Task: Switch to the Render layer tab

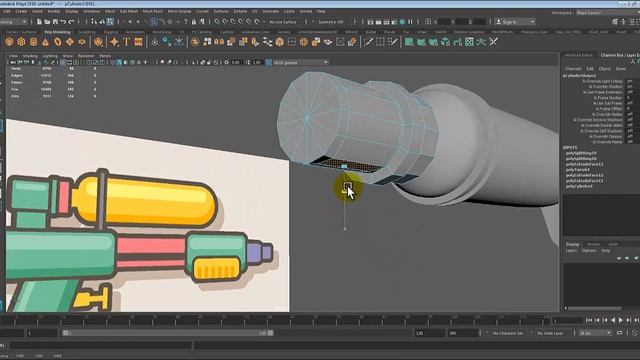Action: tap(593, 244)
